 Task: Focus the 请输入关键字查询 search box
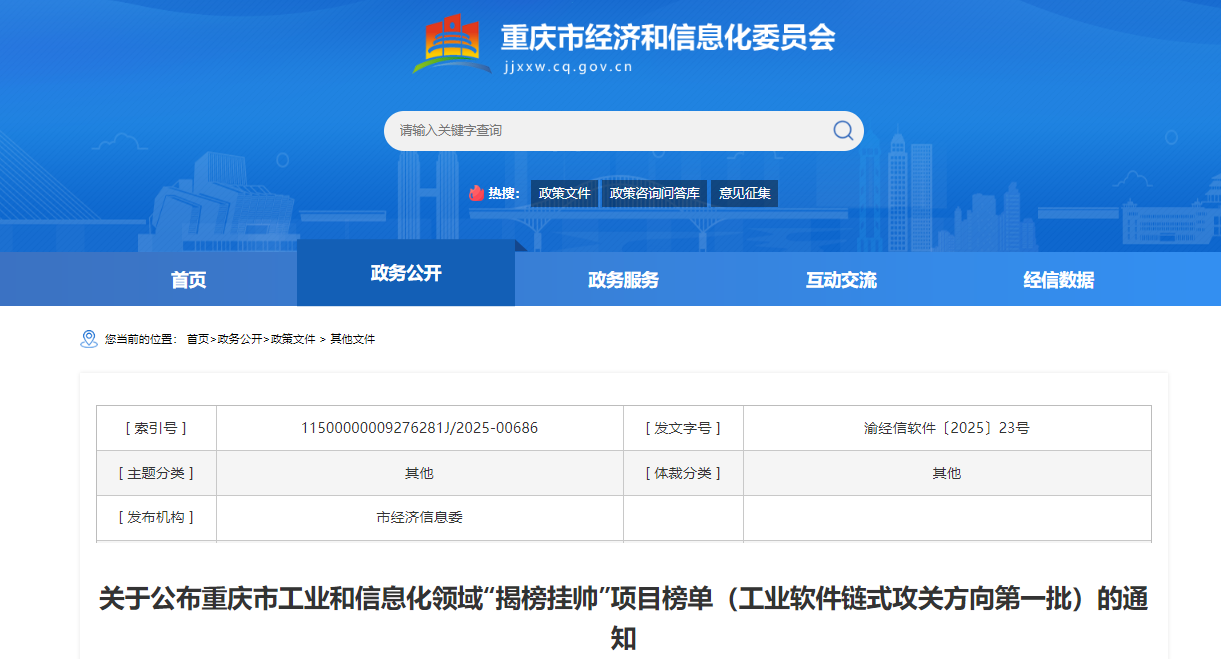click(610, 131)
